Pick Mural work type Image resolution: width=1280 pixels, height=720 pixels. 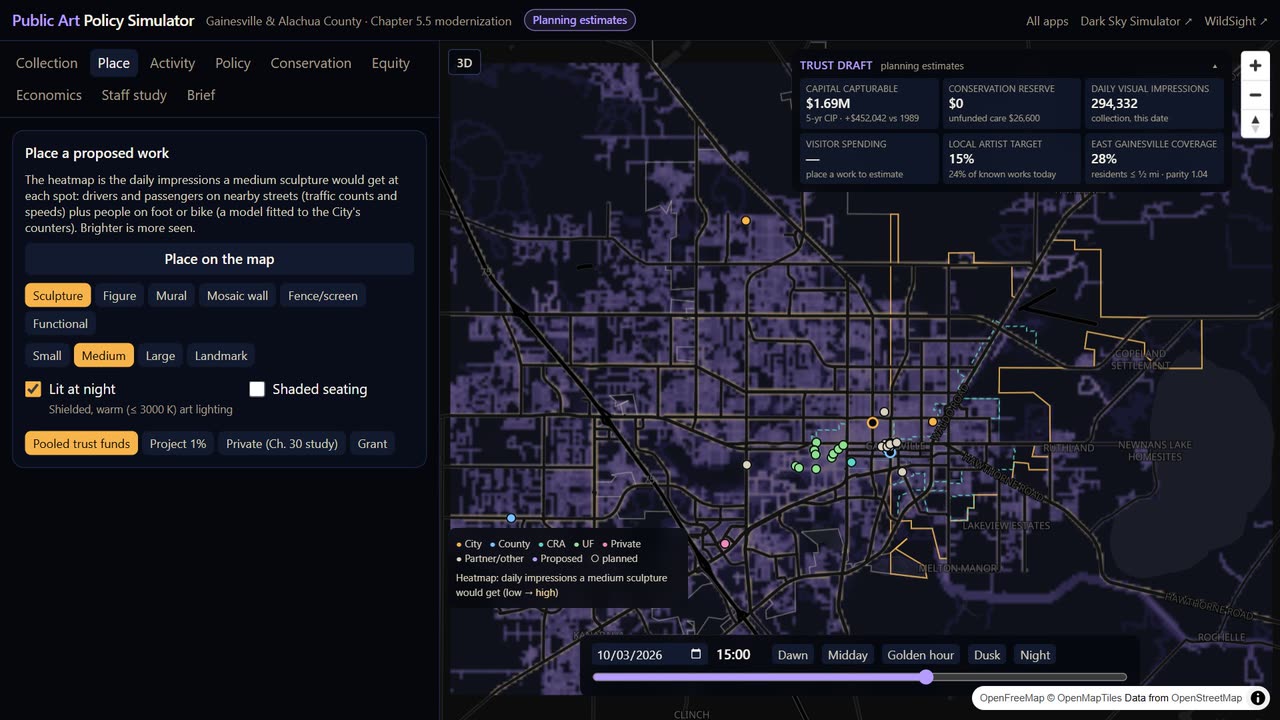click(171, 296)
